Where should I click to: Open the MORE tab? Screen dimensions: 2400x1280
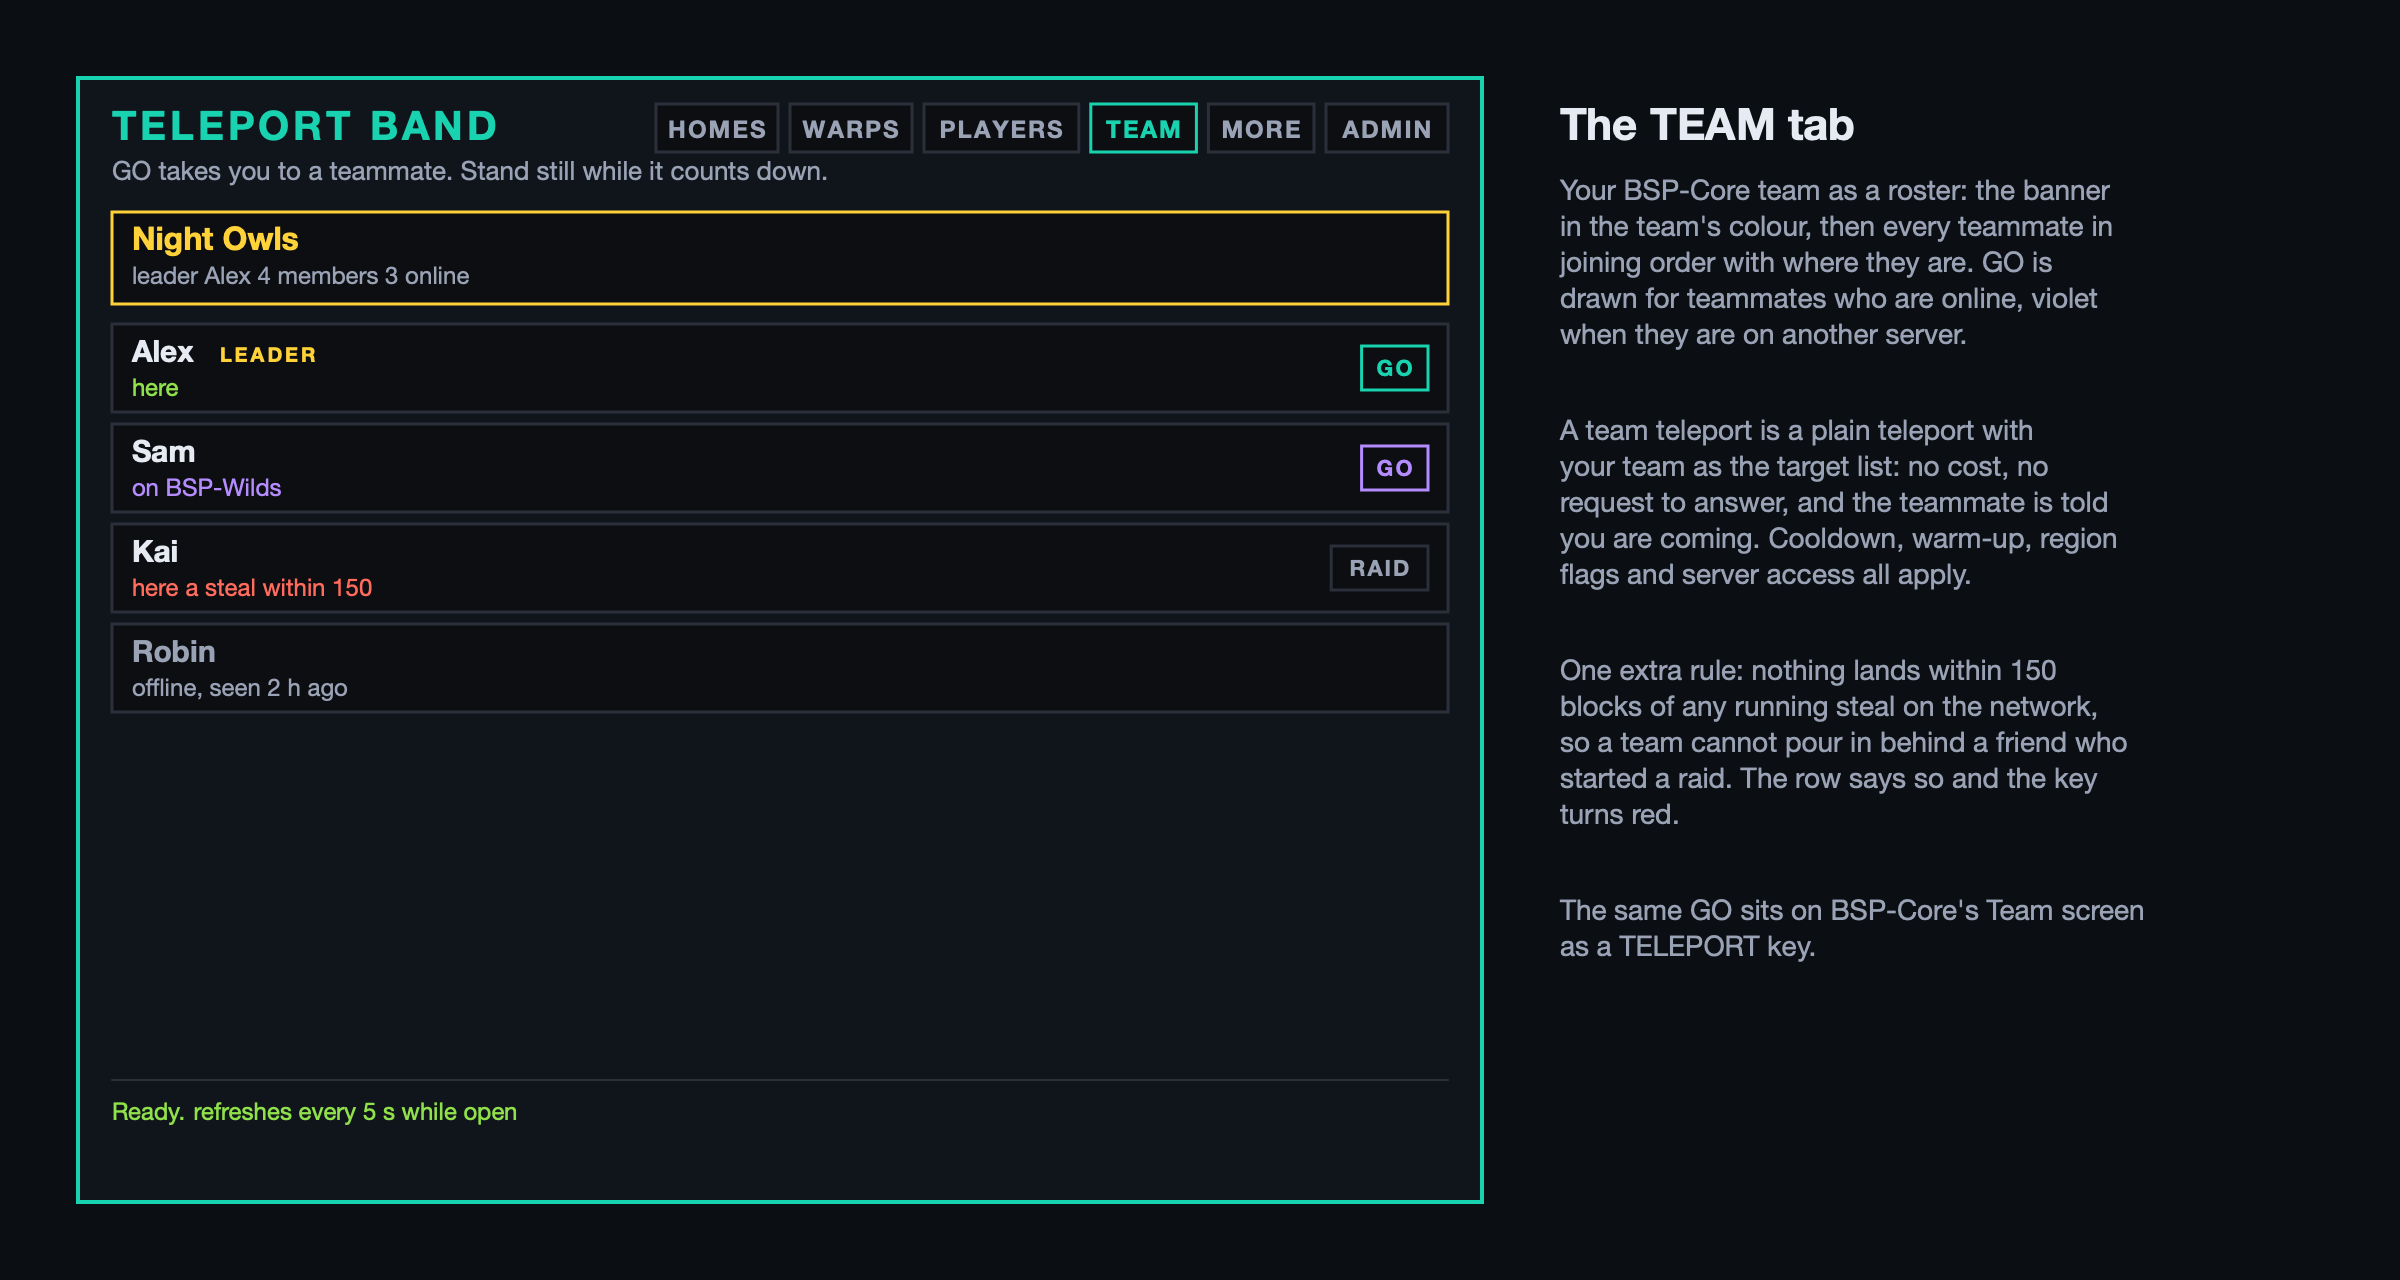click(x=1261, y=128)
